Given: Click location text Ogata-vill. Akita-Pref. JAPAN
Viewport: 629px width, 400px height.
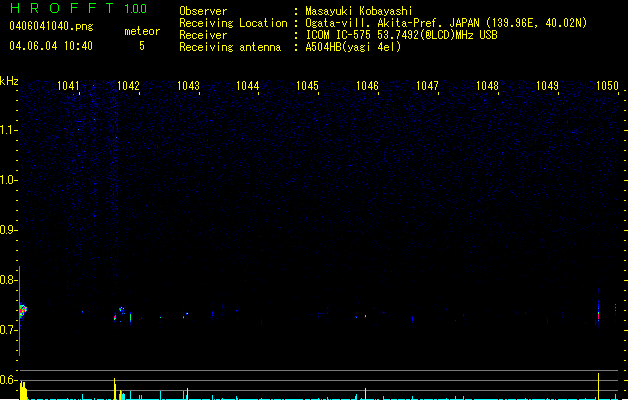Looking at the screenshot, I should (392, 23).
